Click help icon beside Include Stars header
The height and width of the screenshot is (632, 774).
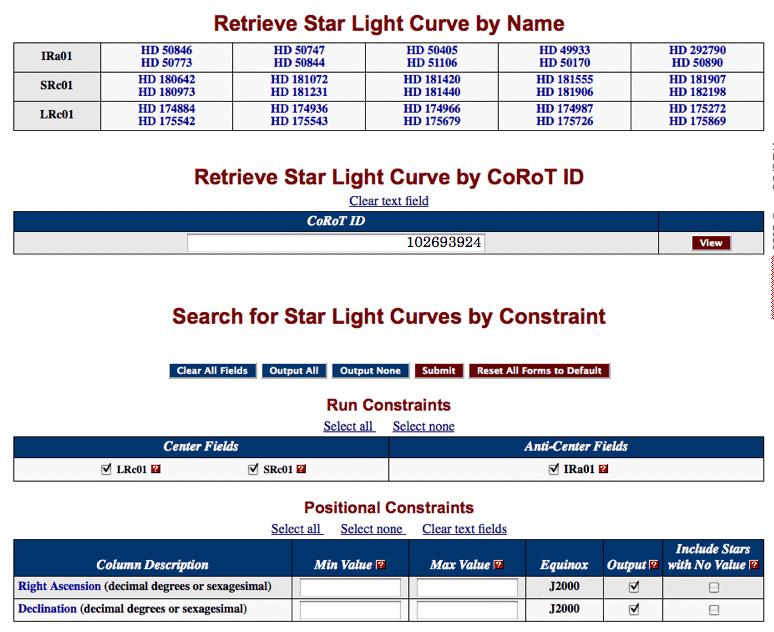point(753,565)
